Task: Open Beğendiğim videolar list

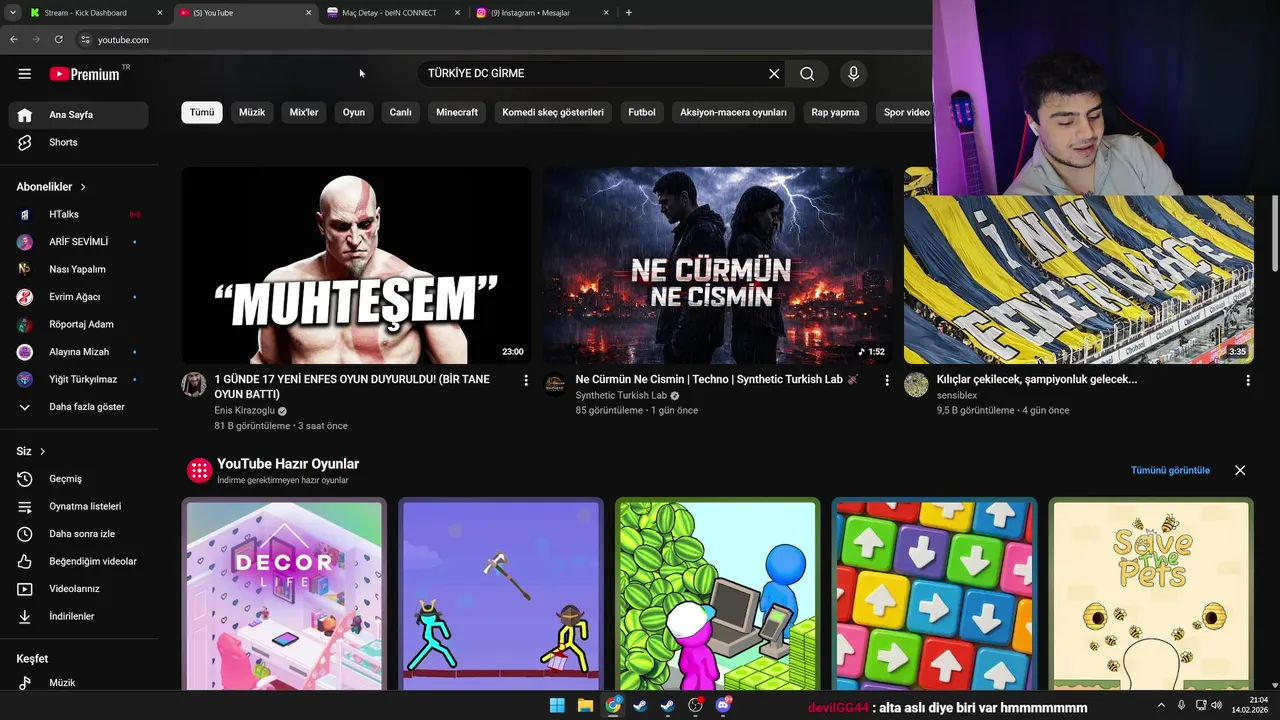Action: 78,561
